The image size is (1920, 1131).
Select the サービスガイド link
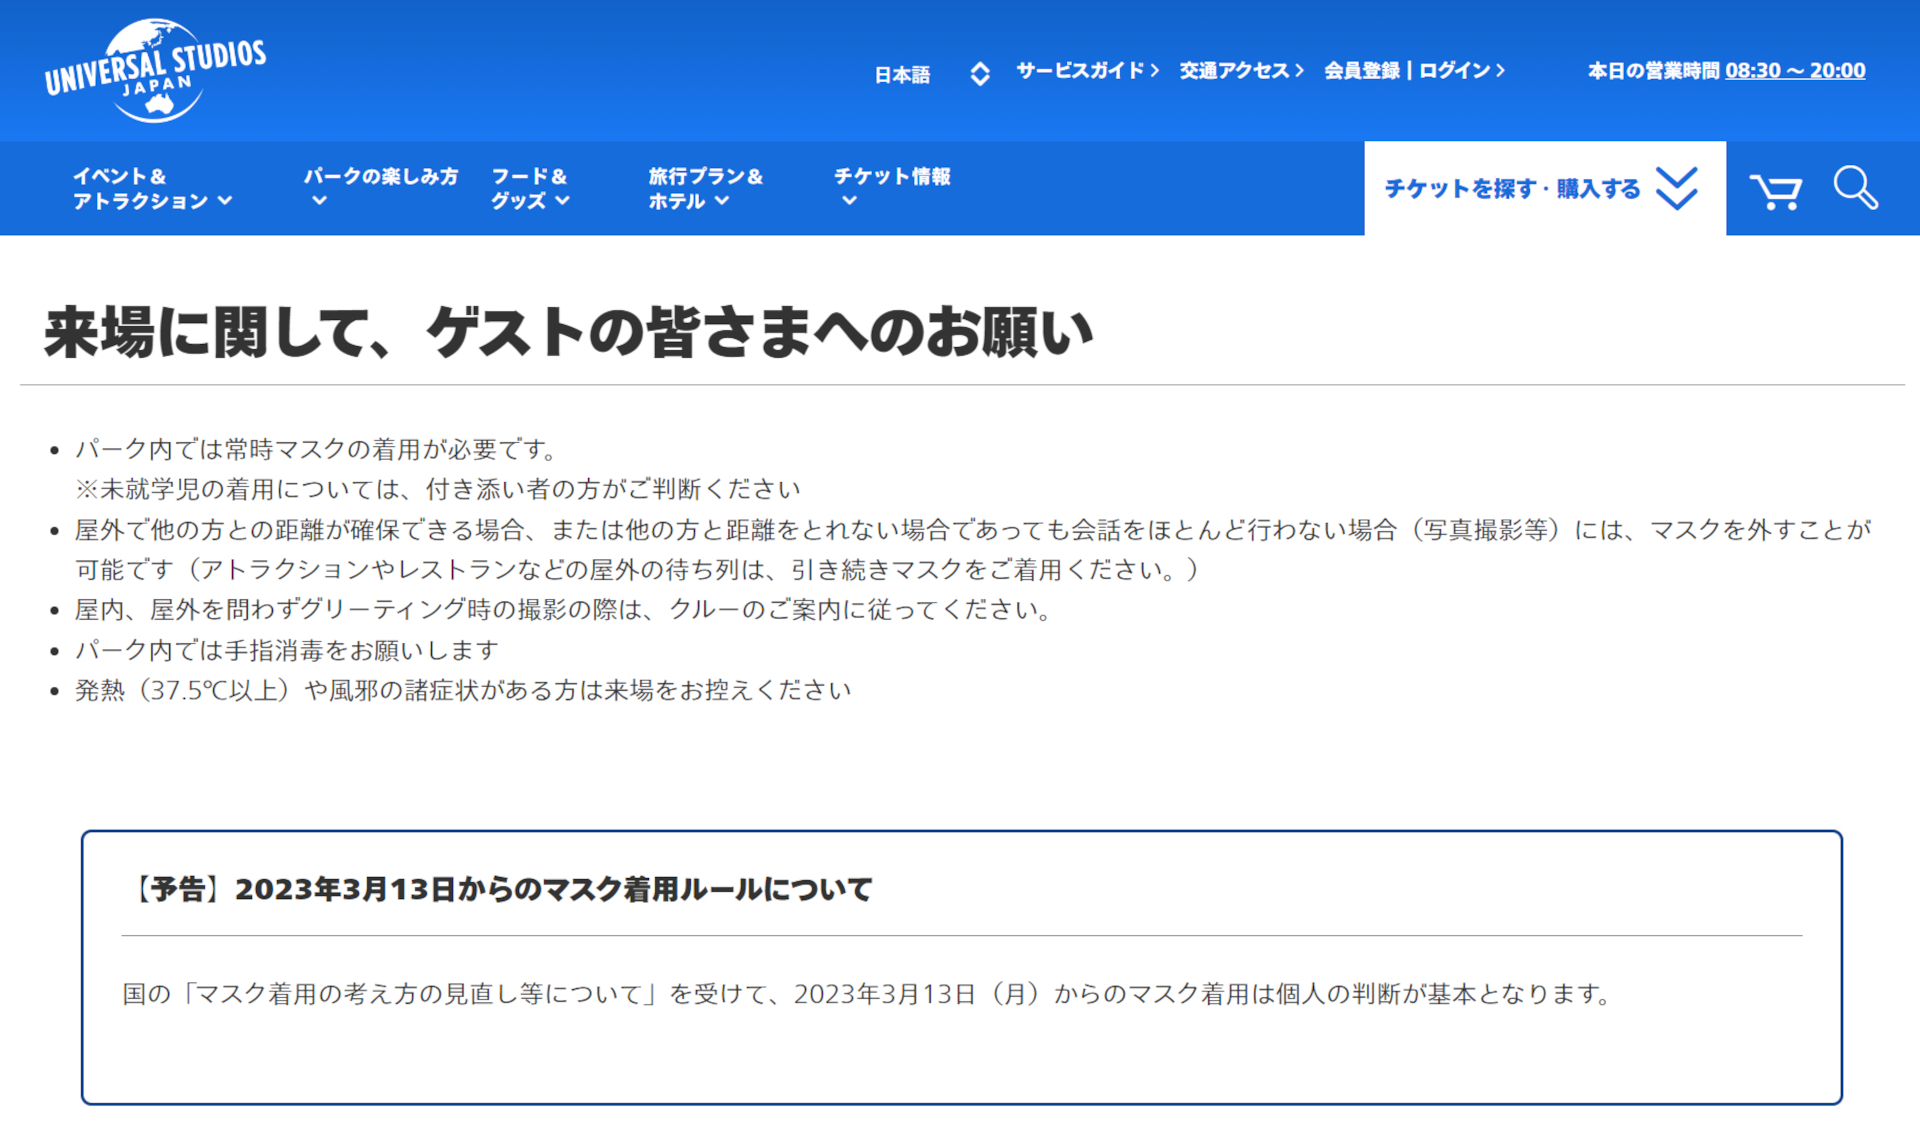tap(1080, 70)
